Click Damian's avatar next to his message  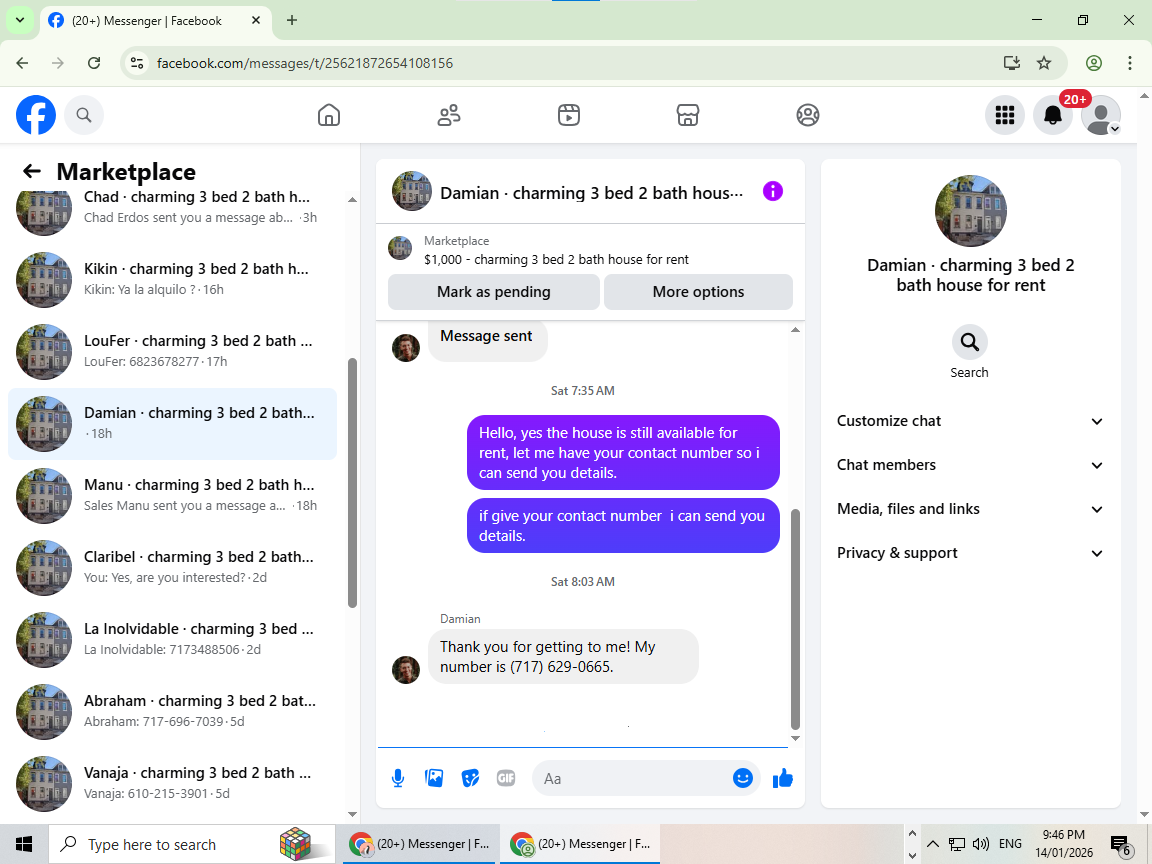[406, 669]
